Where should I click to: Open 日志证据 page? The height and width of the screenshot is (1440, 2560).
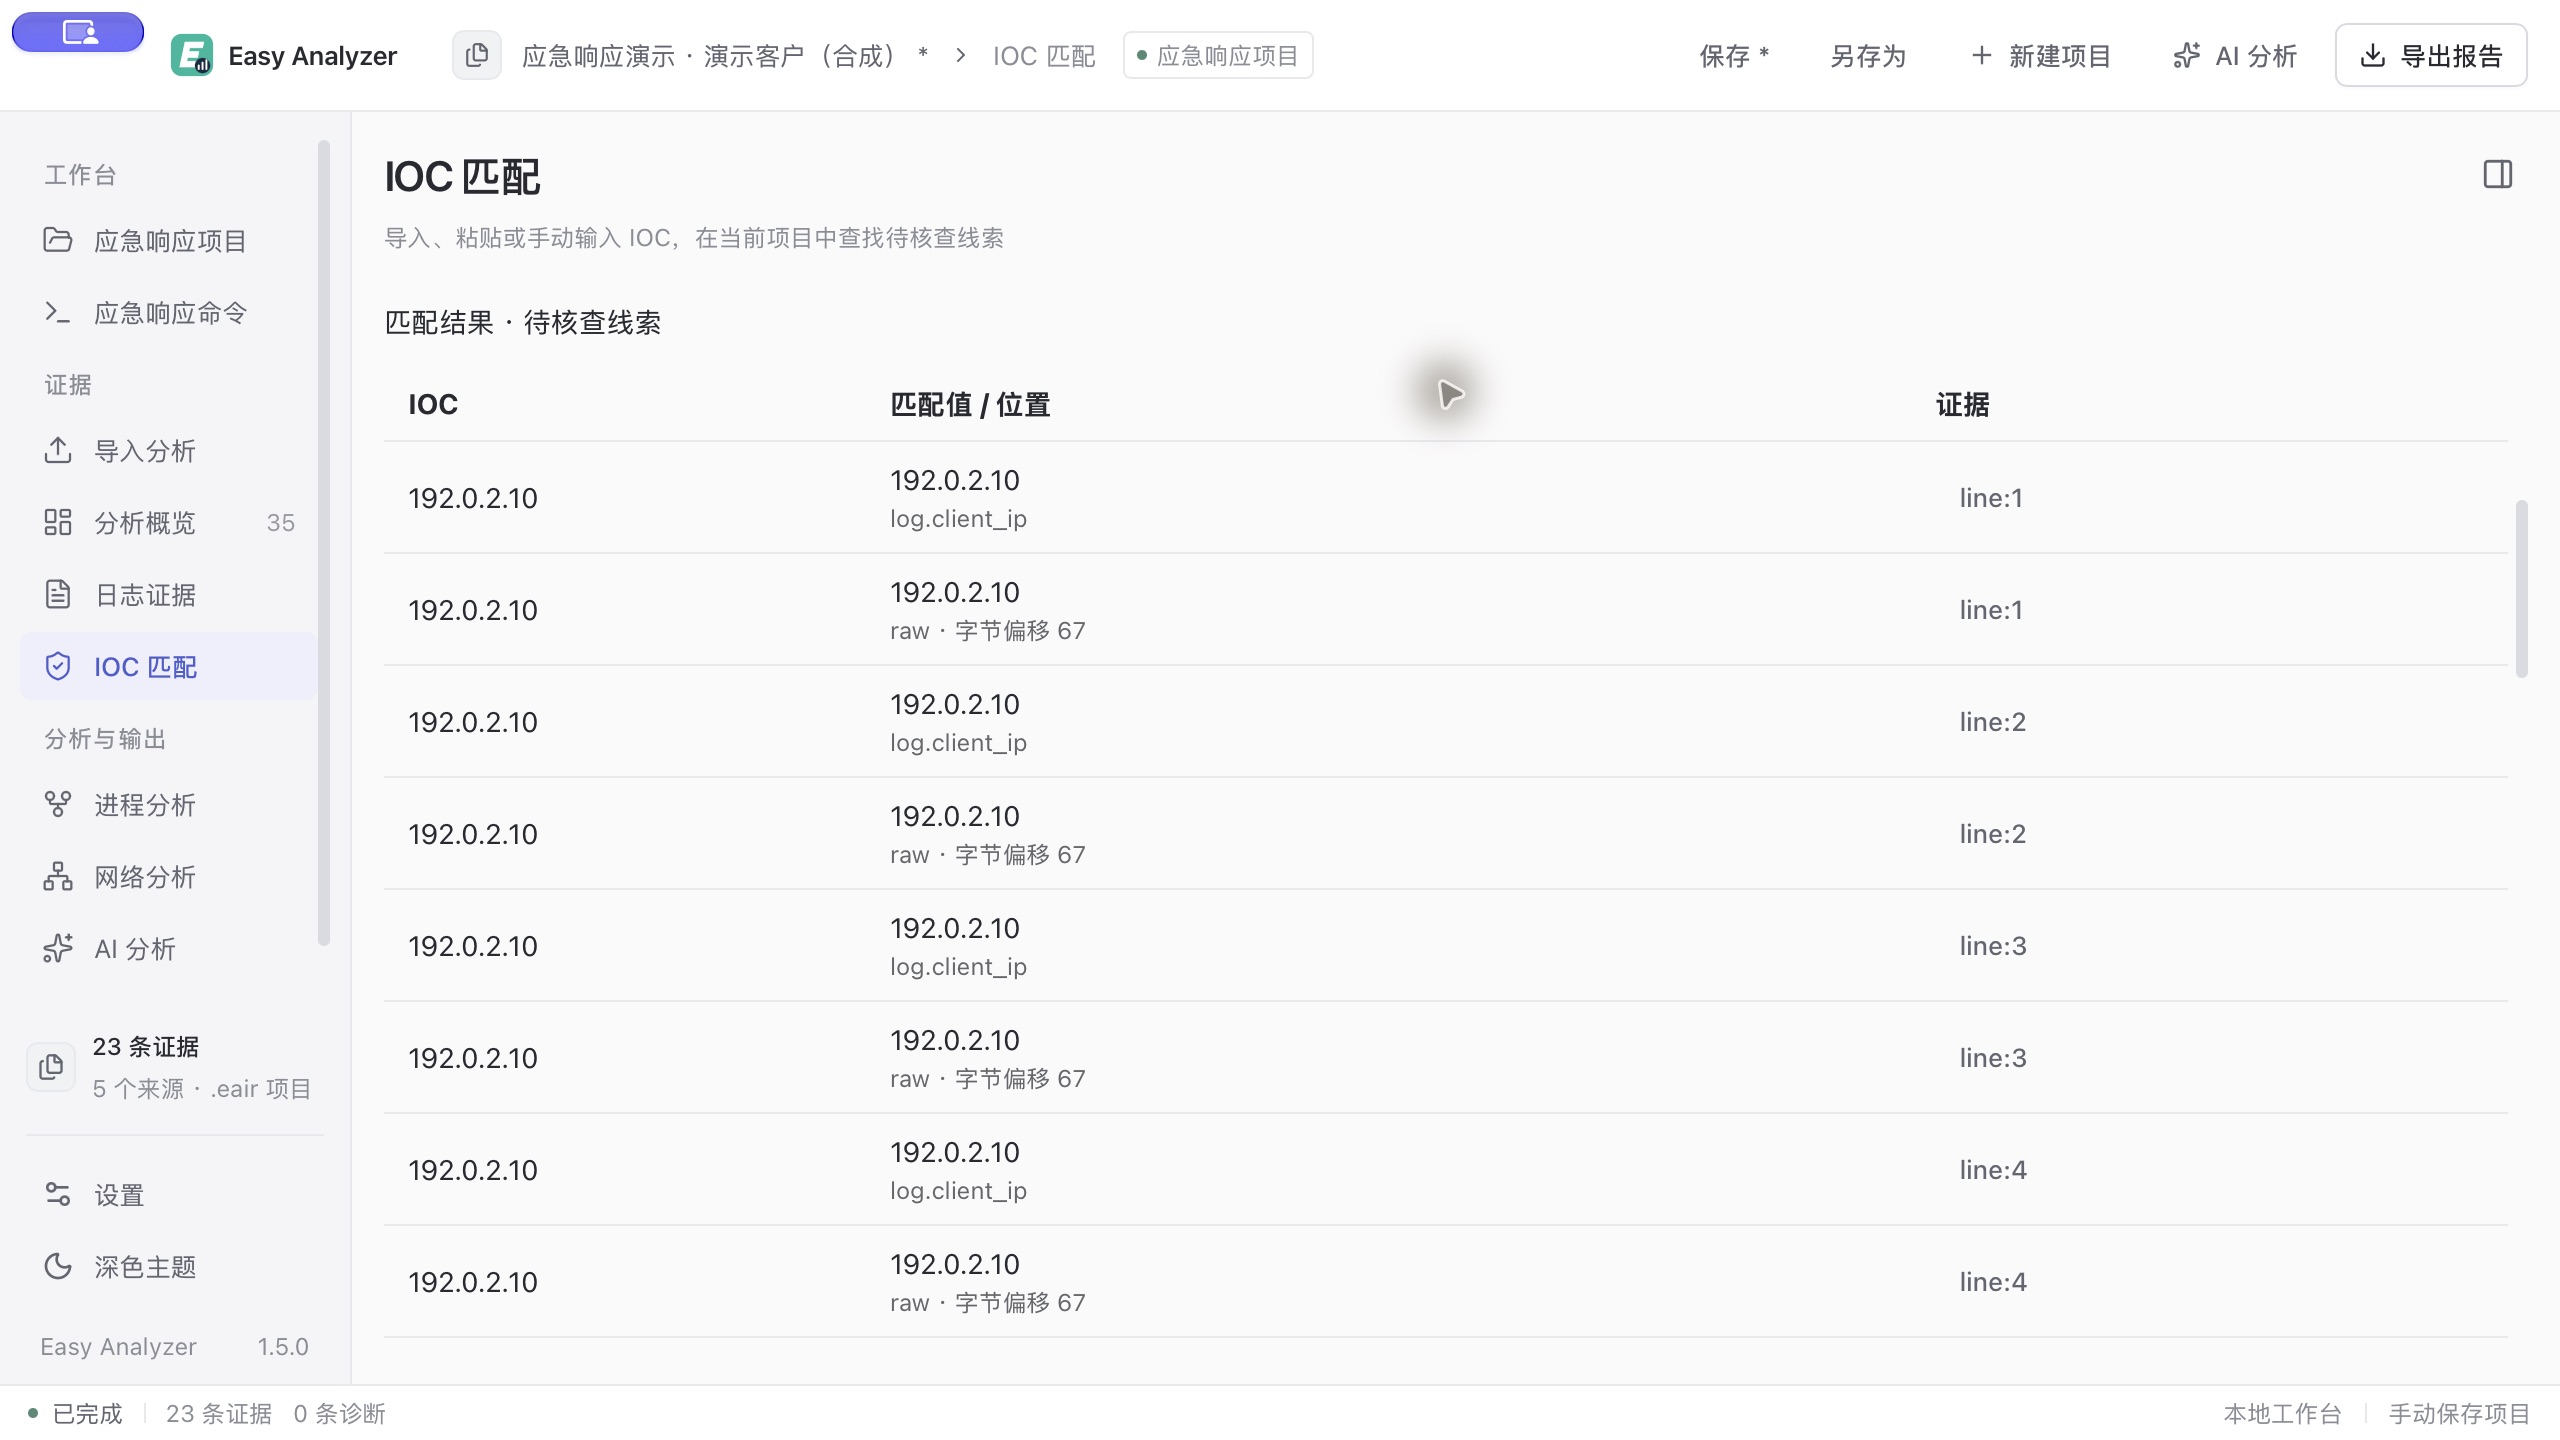pos(168,594)
